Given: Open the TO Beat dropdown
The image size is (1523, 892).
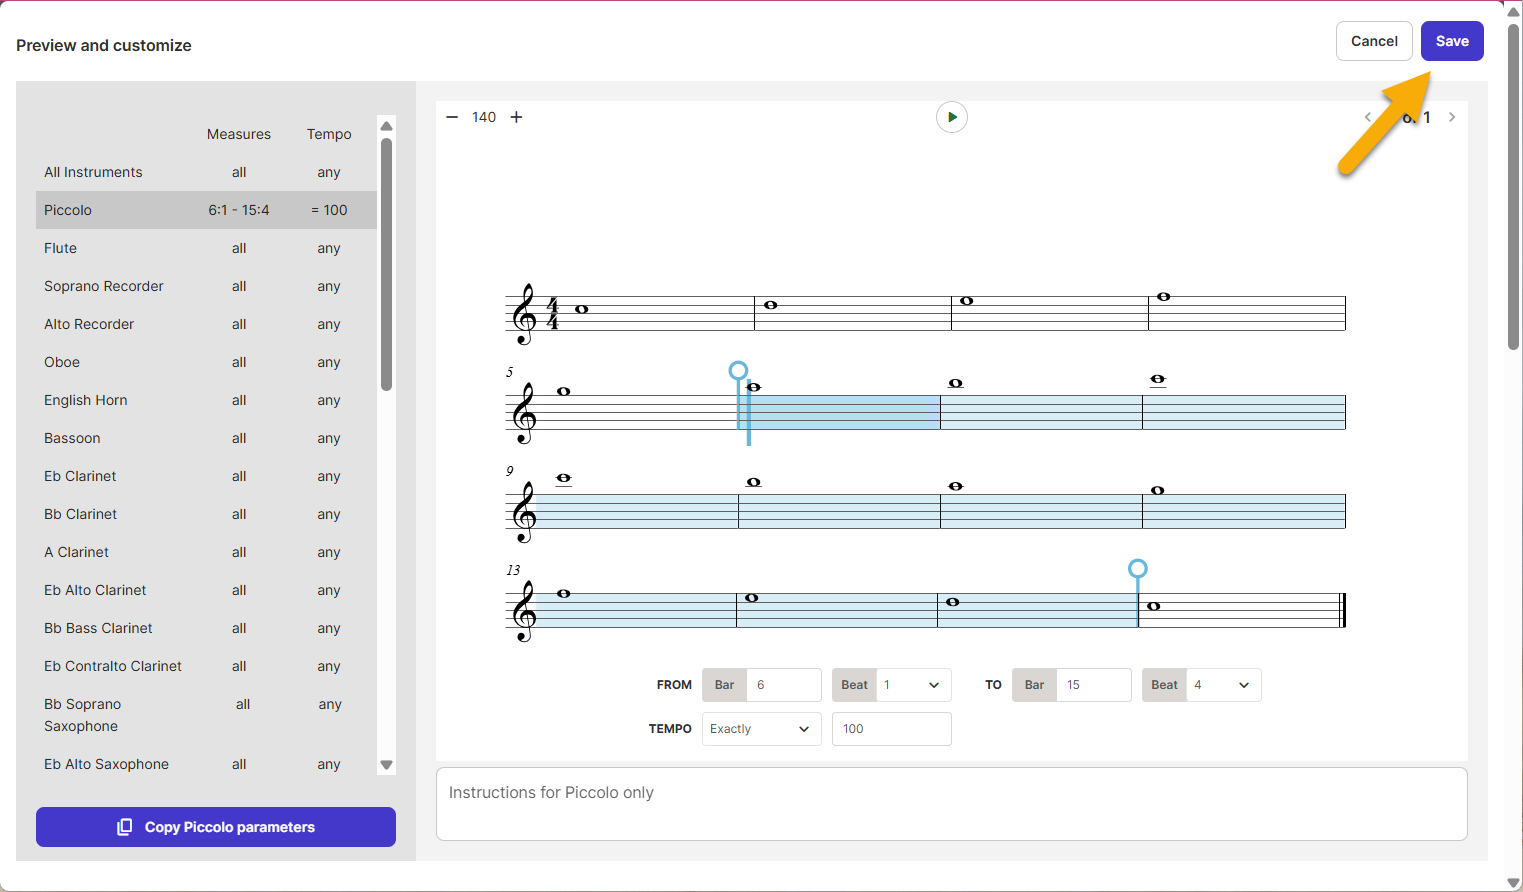Looking at the screenshot, I should [x=1221, y=685].
